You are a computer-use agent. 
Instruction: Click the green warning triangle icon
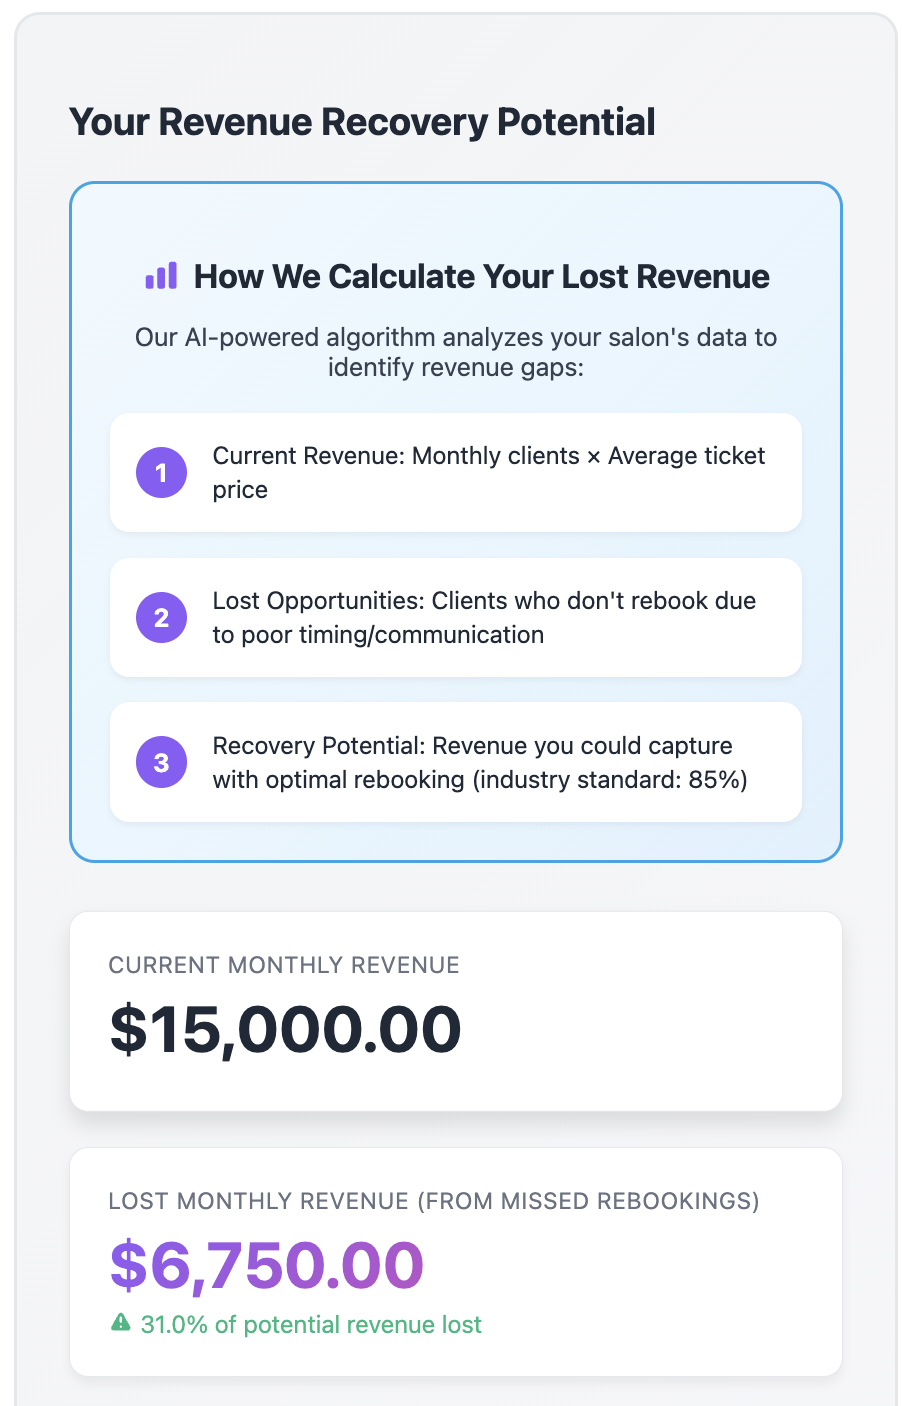(x=121, y=1324)
